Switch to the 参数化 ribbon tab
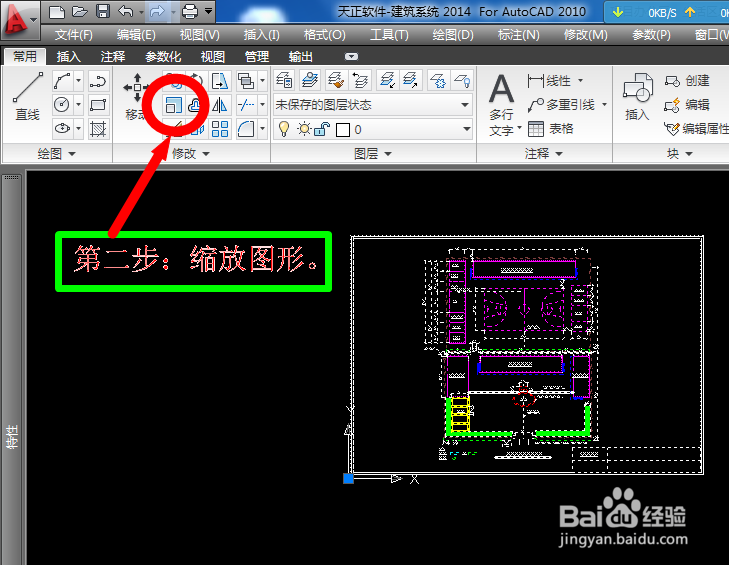 [x=163, y=57]
